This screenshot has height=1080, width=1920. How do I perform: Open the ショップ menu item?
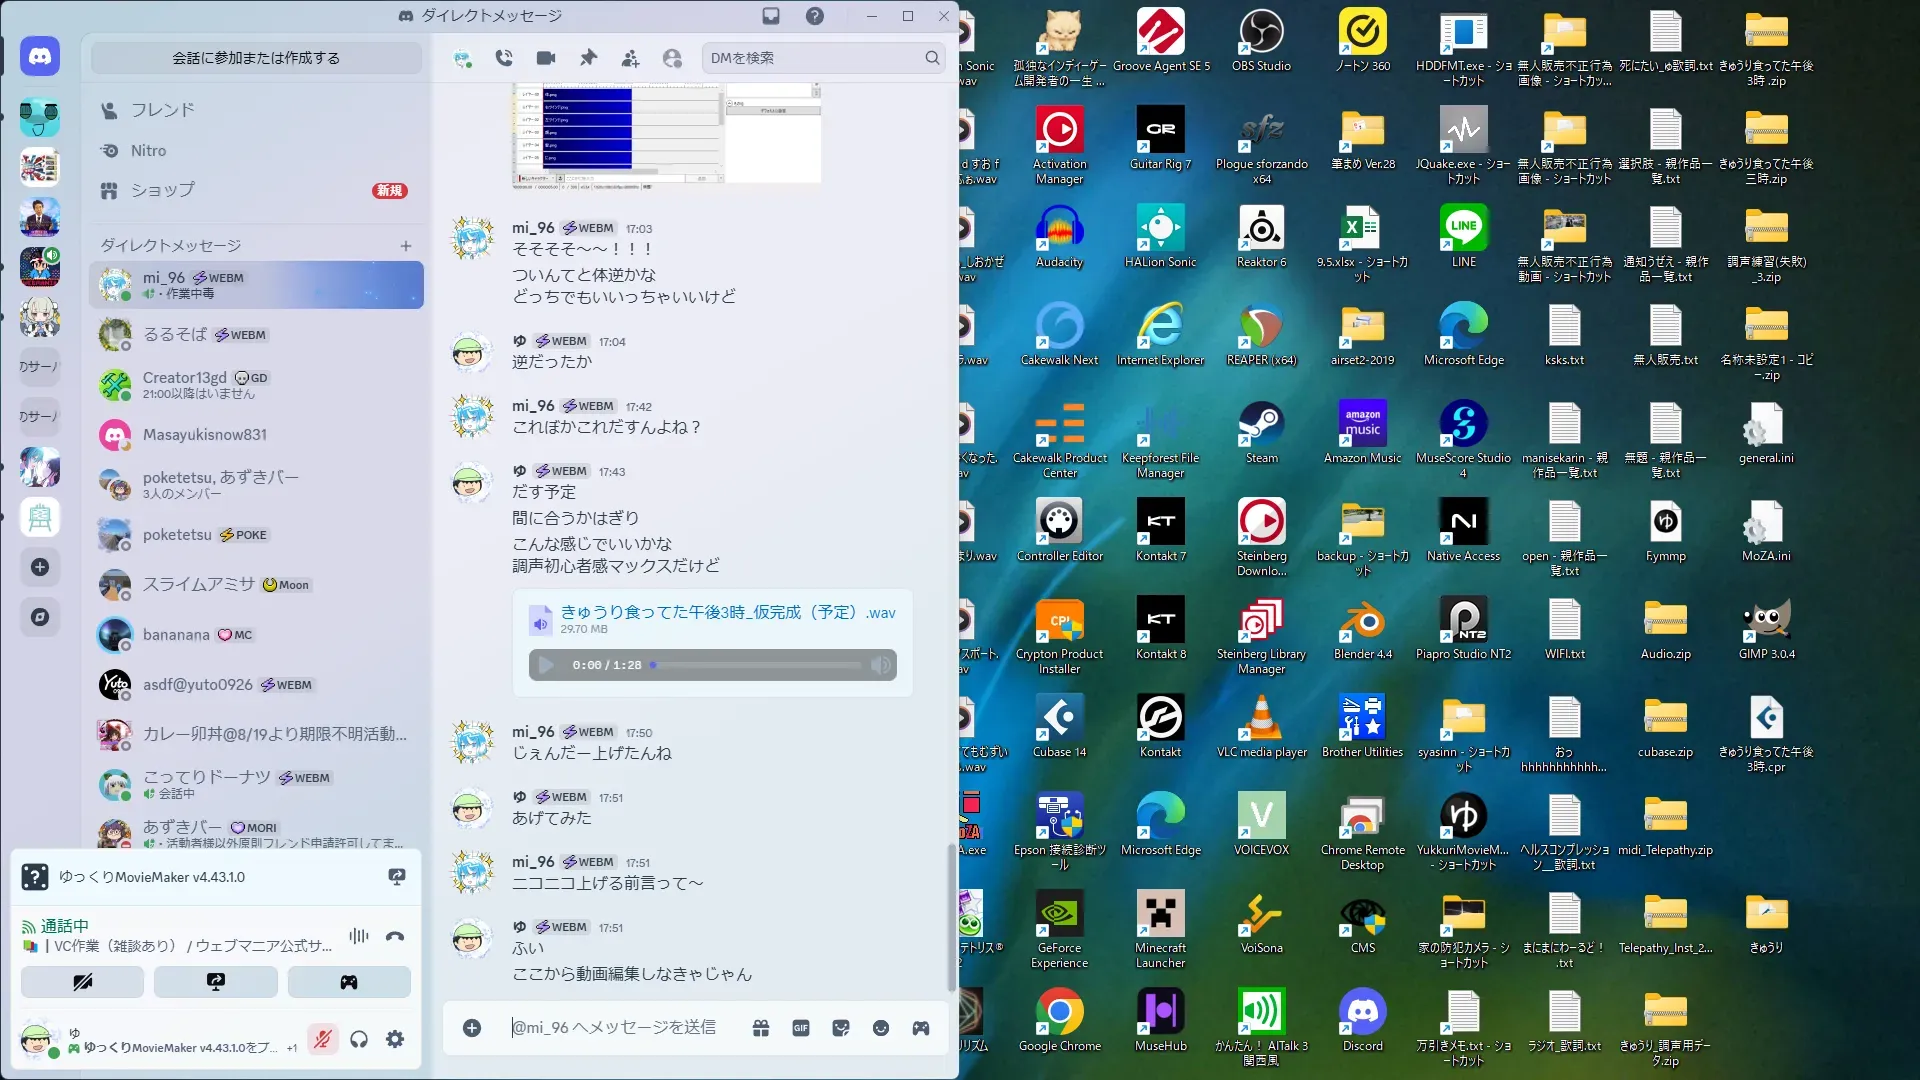pos(162,190)
